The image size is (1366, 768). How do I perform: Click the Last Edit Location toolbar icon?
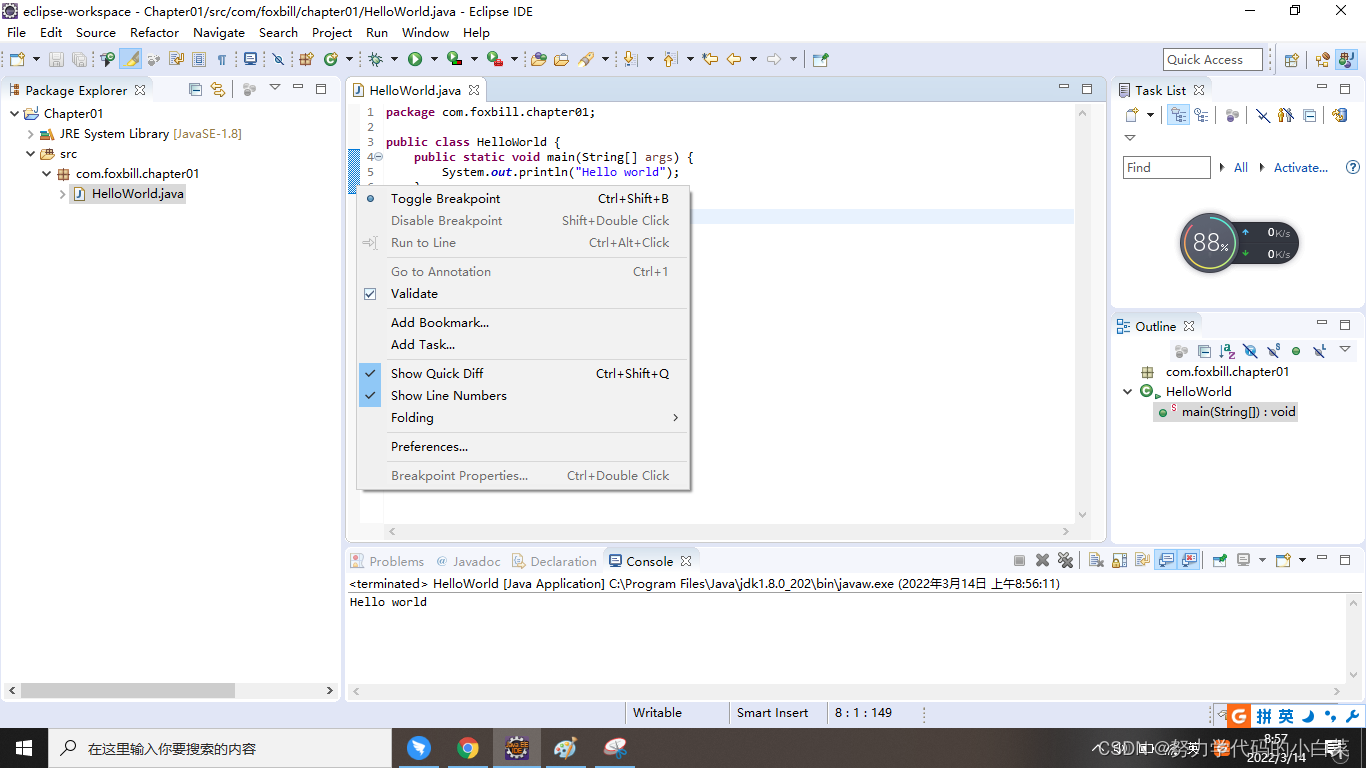coord(710,59)
